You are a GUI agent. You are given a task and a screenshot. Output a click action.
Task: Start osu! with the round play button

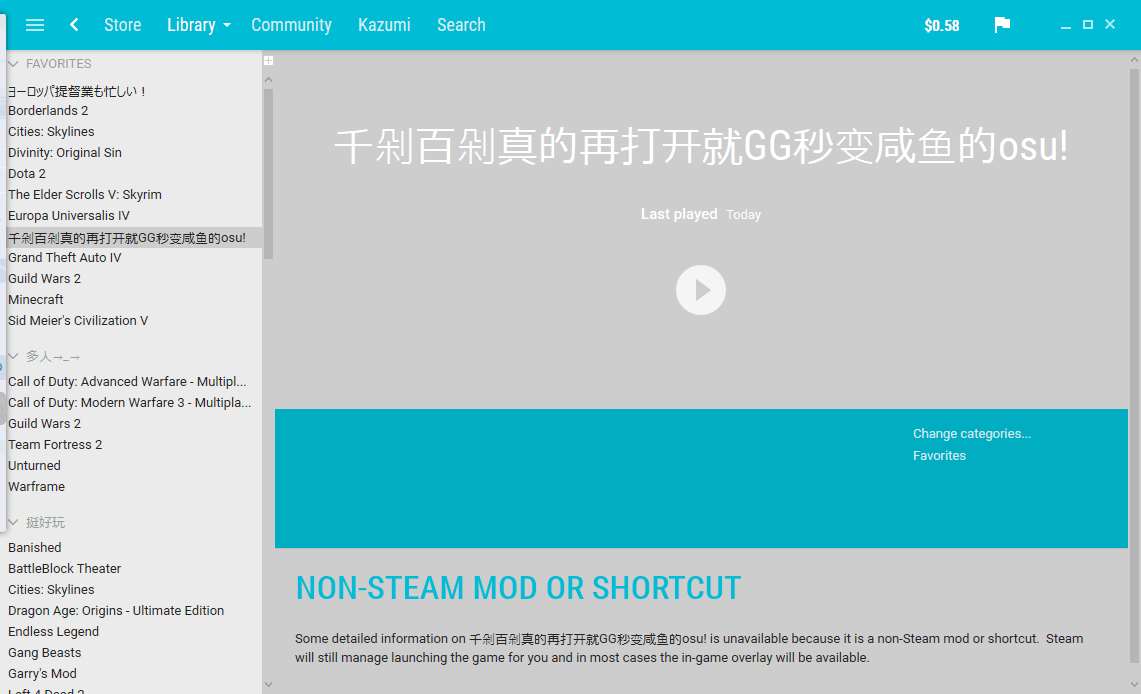[x=701, y=290]
